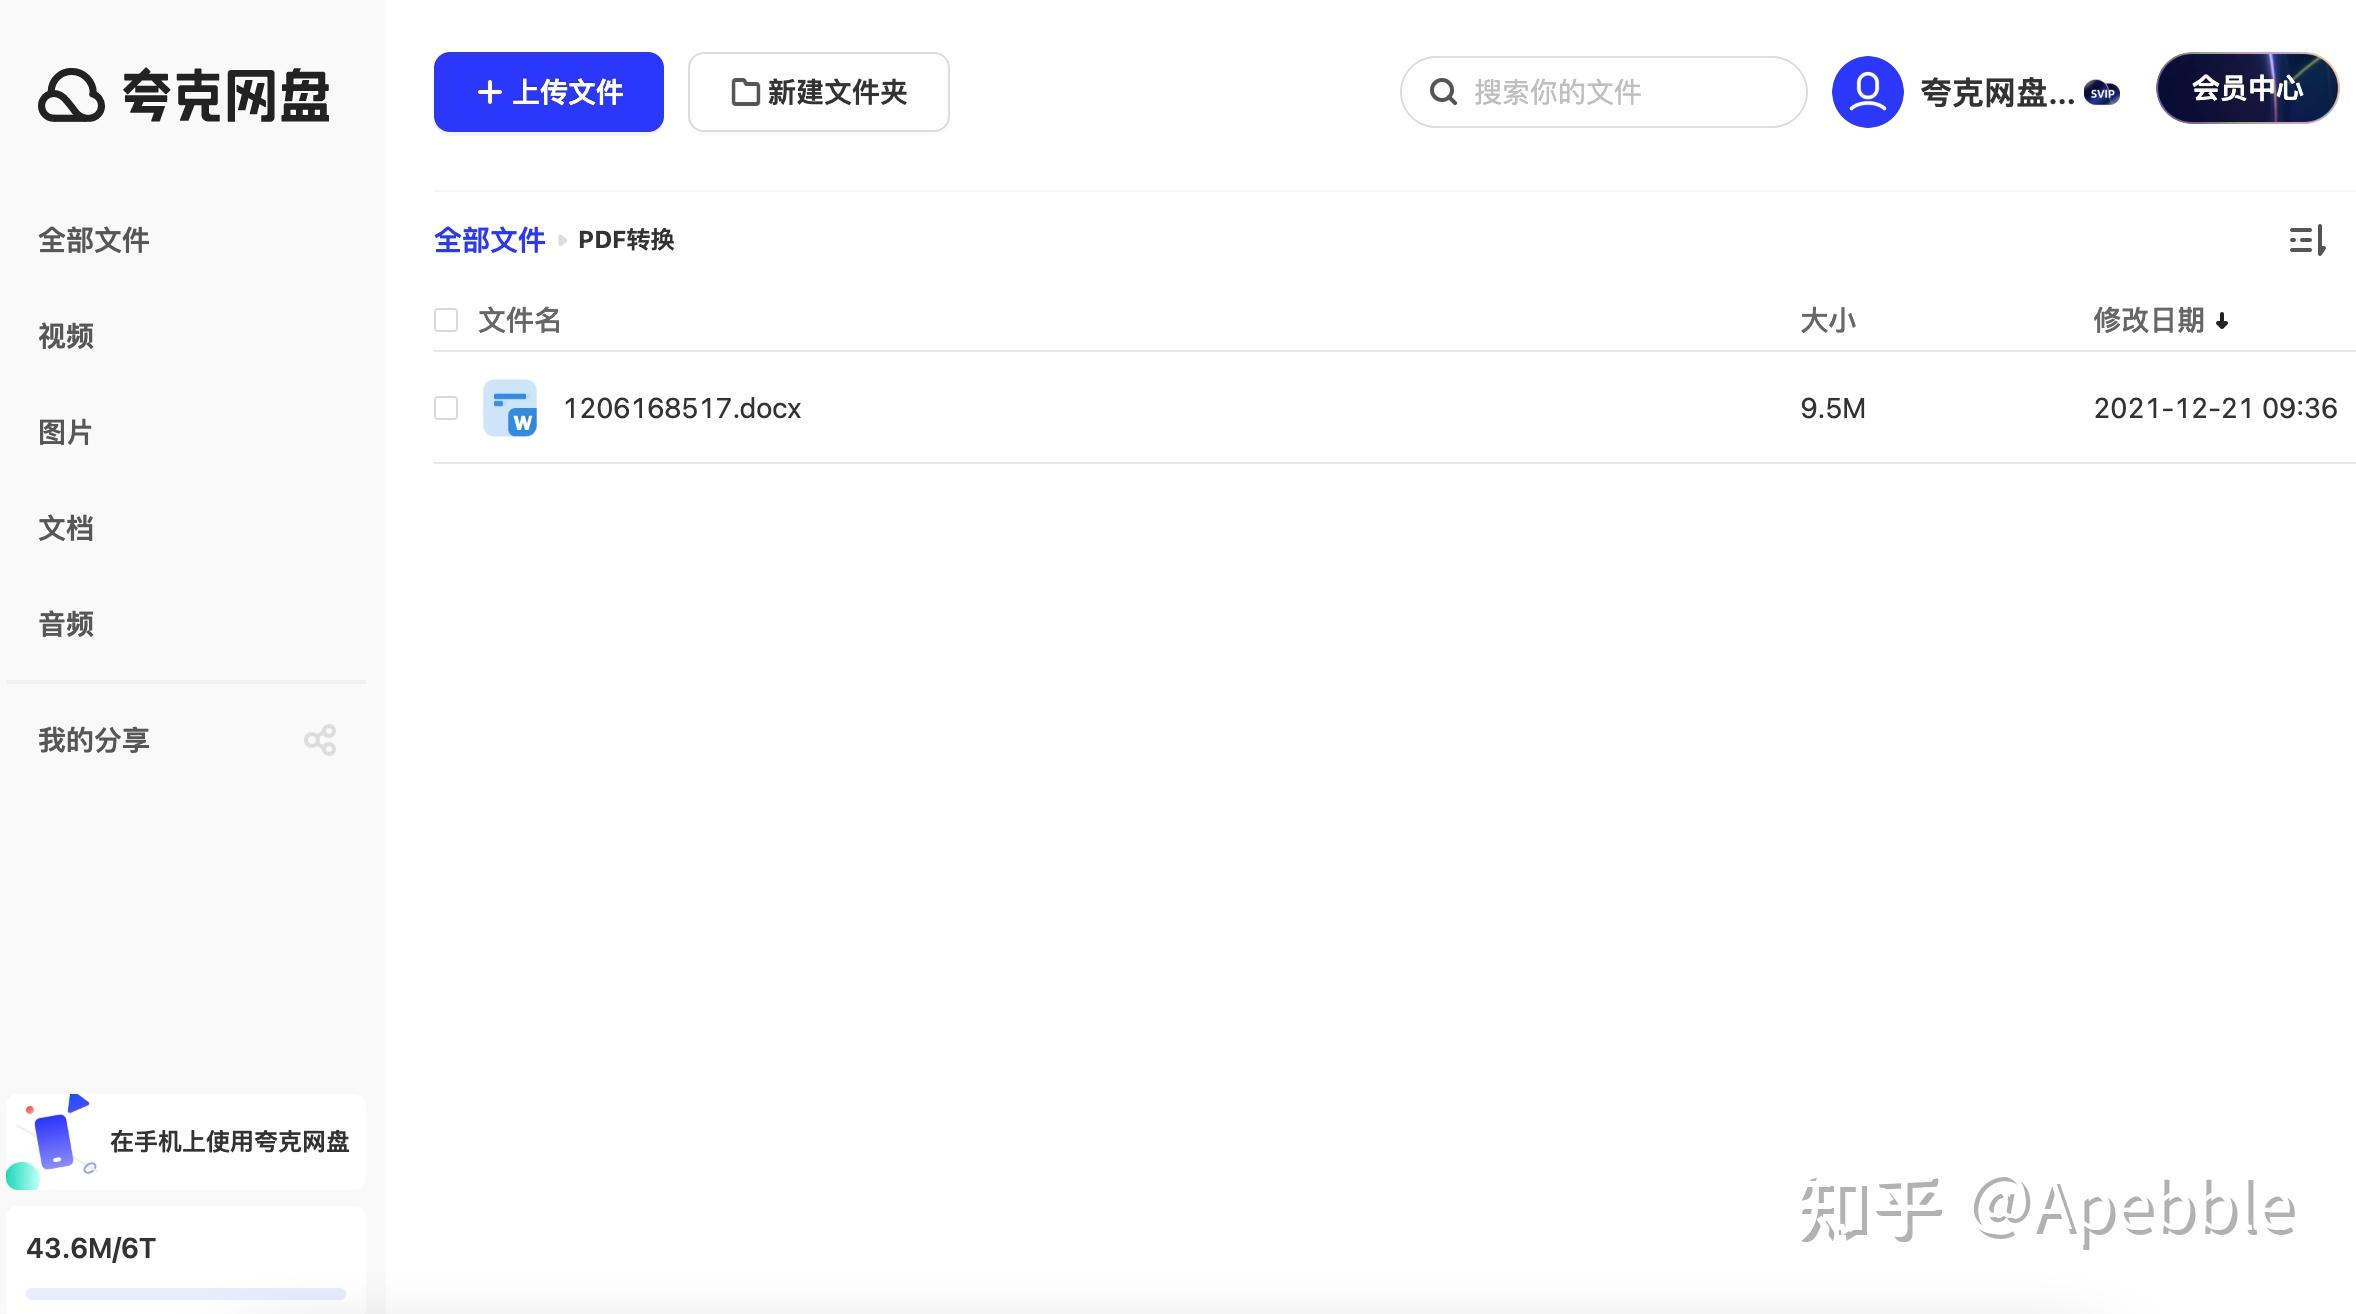Open 我的分享 in the sidebar
The image size is (2356, 1314).
(x=94, y=740)
